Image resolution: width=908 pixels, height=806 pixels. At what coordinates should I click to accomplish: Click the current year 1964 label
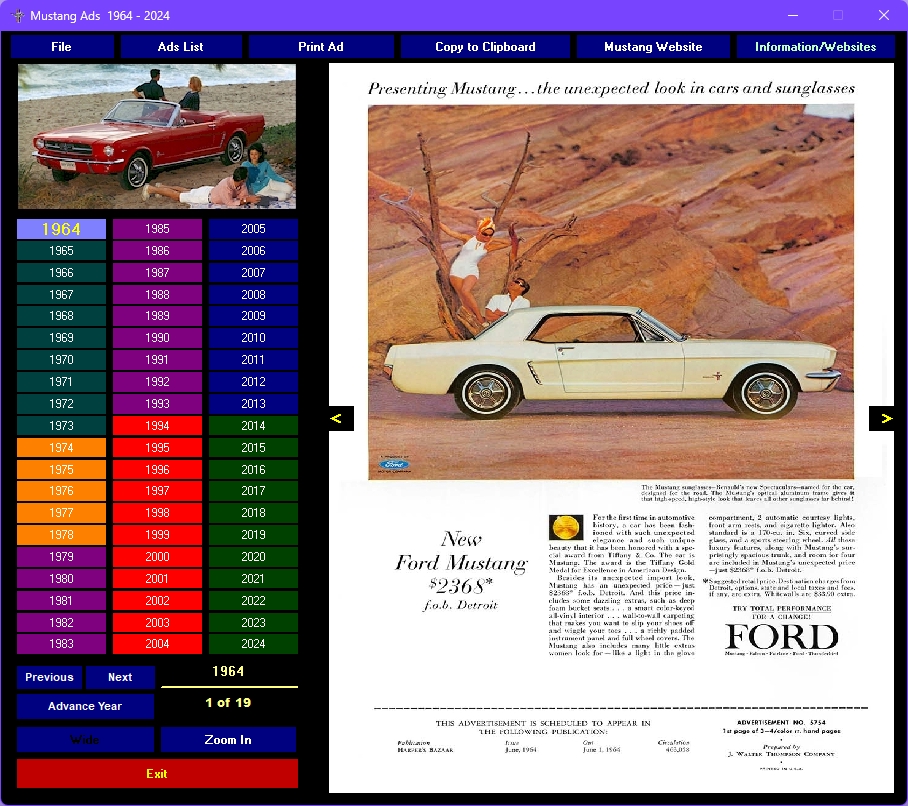point(228,672)
